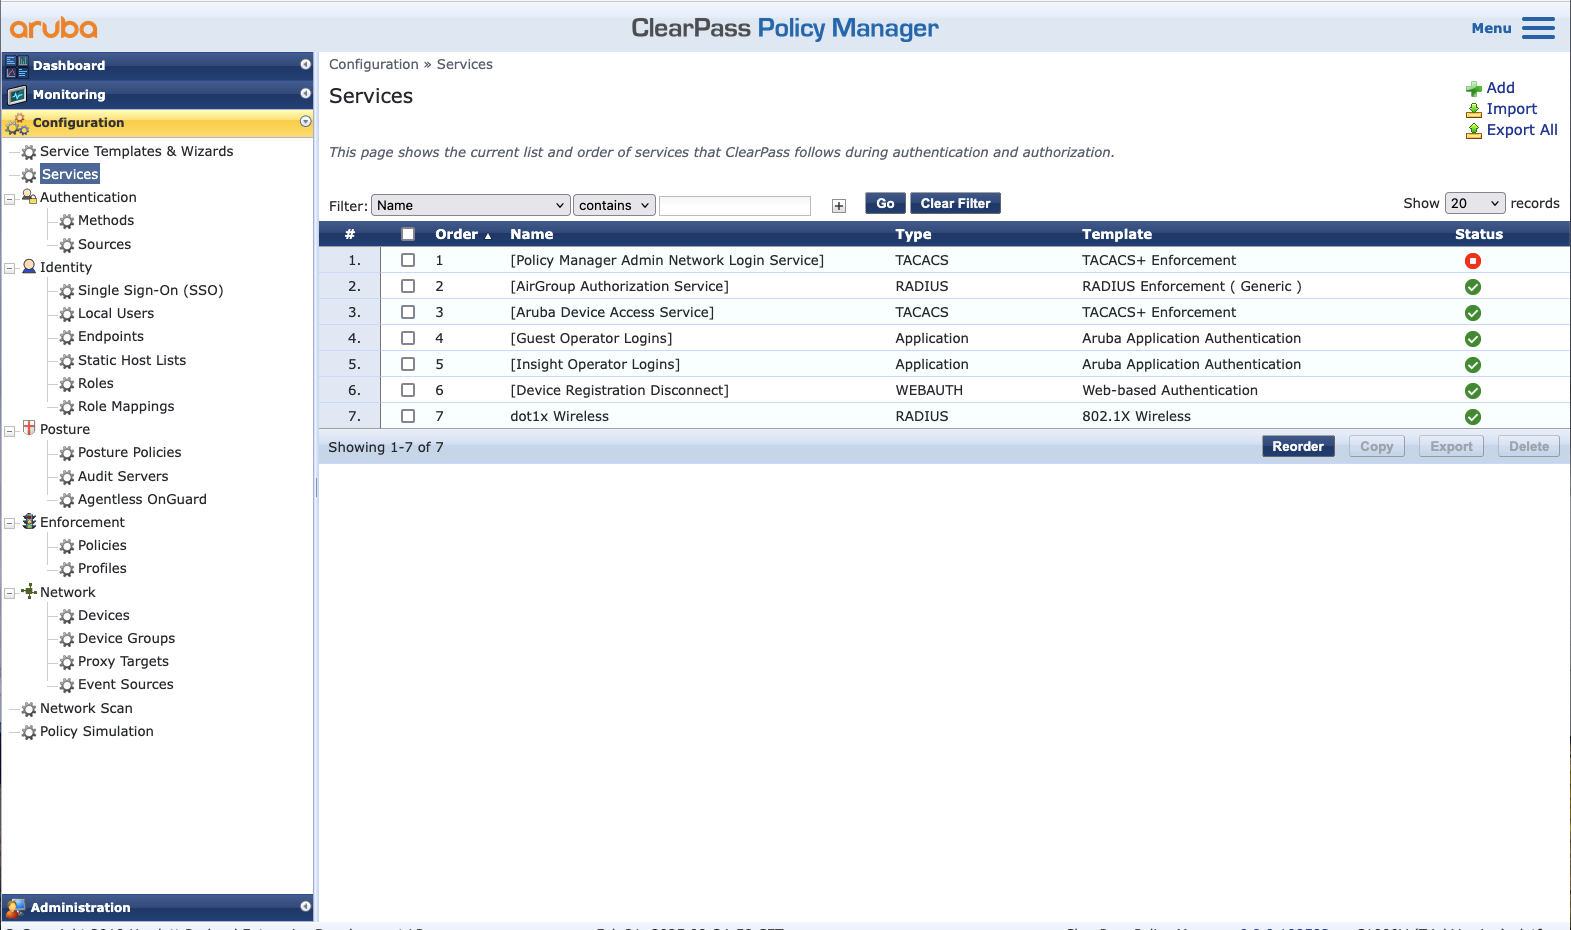Click the Administration panel icon
The width and height of the screenshot is (1571, 930).
click(15, 908)
